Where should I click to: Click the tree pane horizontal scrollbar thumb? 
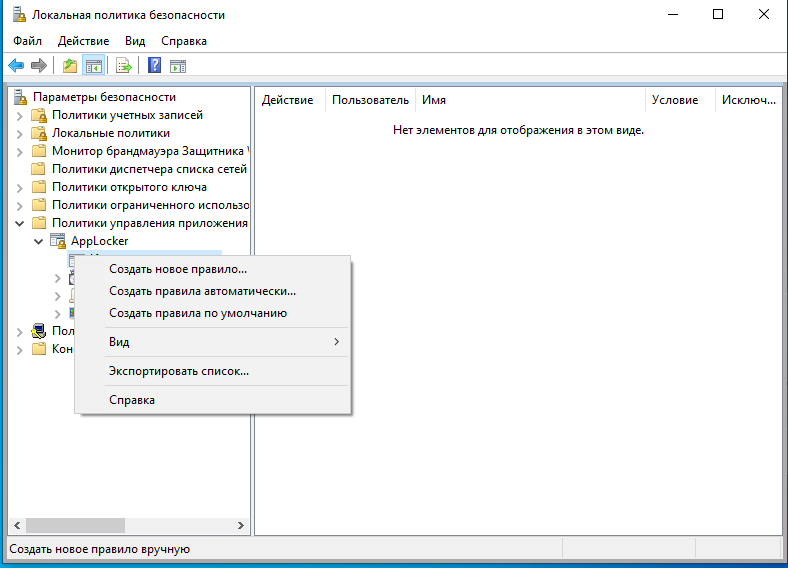(x=75, y=525)
